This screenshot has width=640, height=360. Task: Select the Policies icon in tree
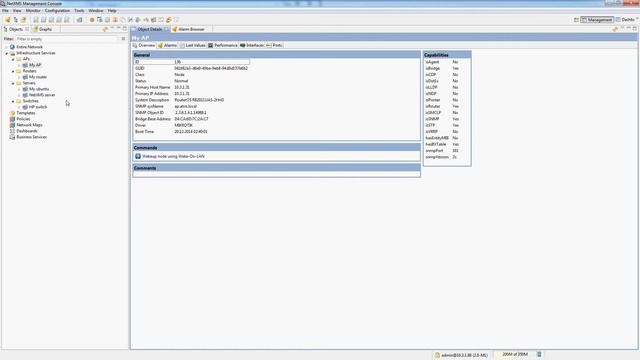pos(12,119)
